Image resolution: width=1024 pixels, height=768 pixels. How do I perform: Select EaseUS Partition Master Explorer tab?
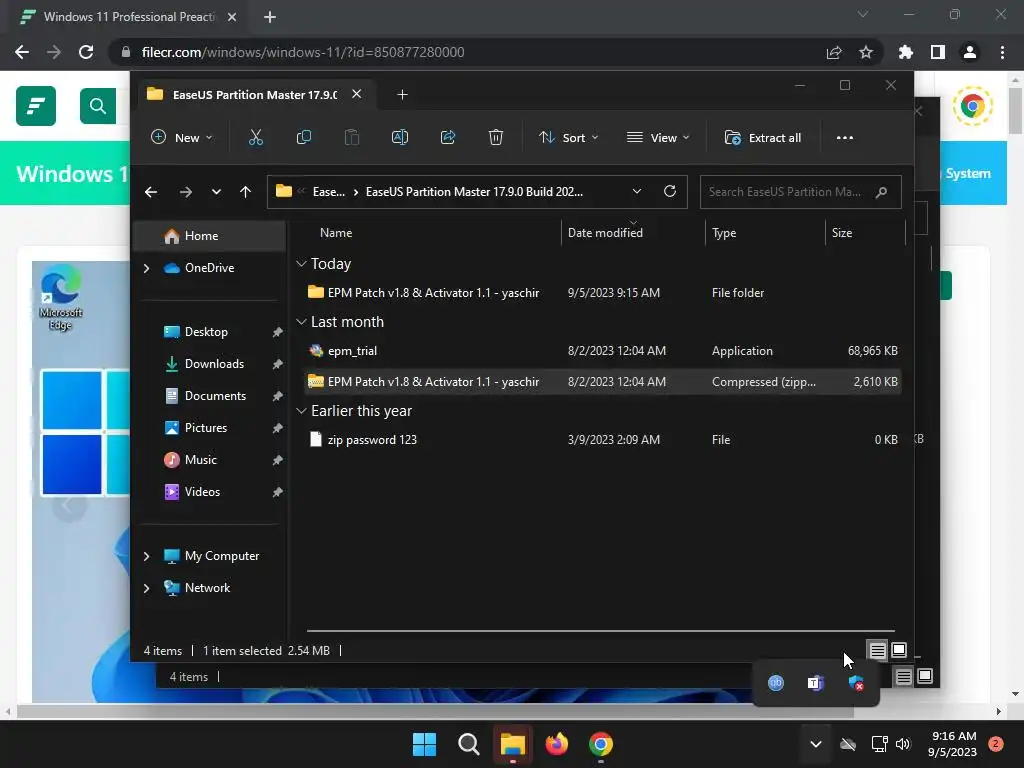[x=253, y=95]
